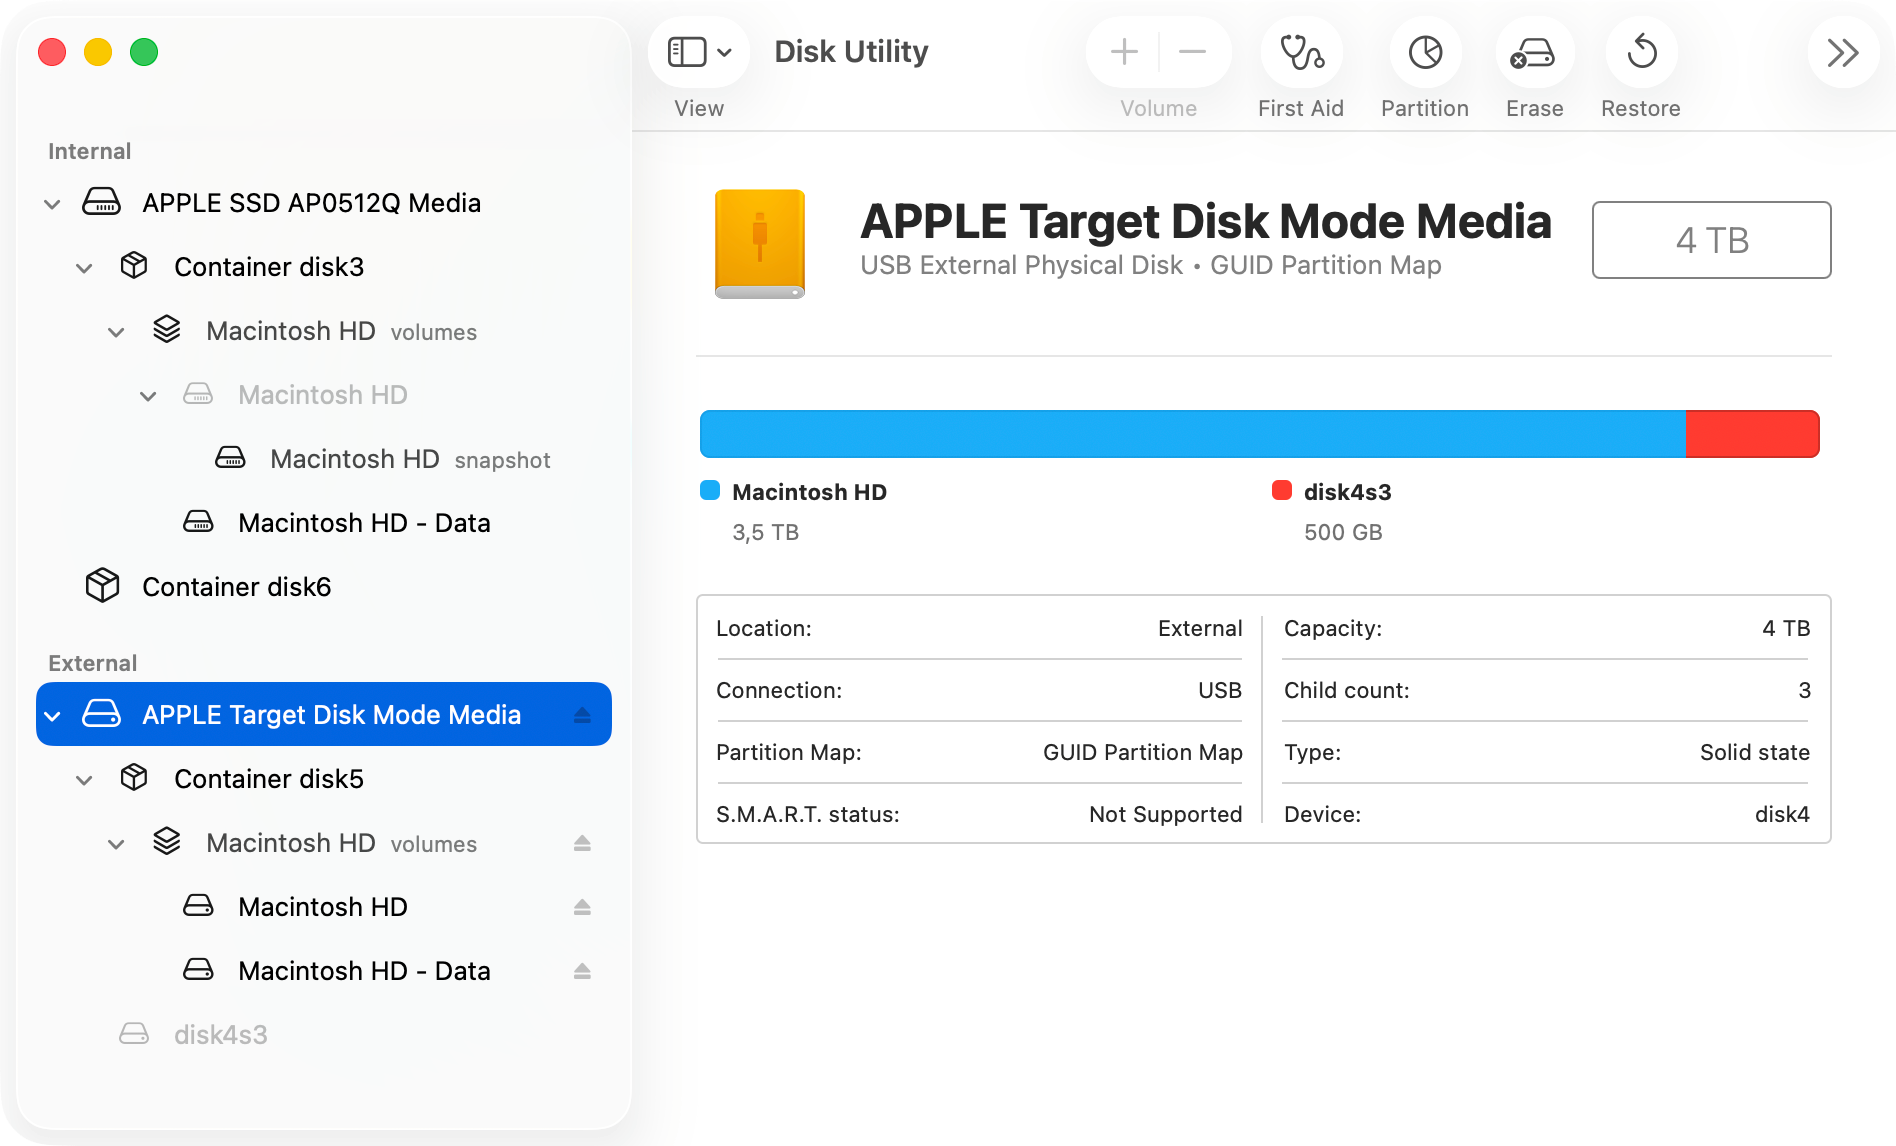
Task: Click the 'Solid state' type value
Action: (1754, 753)
